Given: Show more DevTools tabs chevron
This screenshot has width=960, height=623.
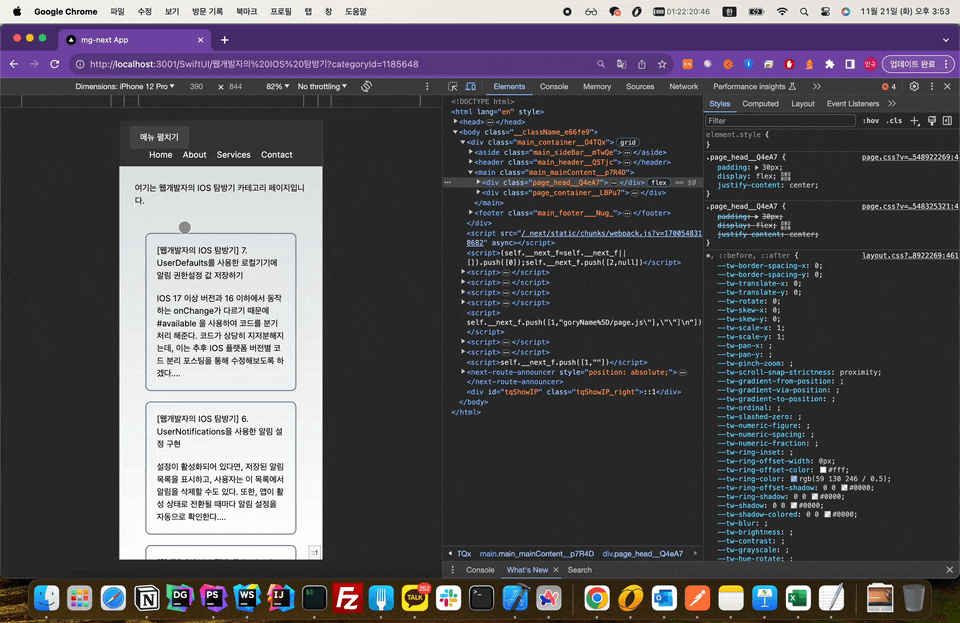Looking at the screenshot, I should click(817, 87).
